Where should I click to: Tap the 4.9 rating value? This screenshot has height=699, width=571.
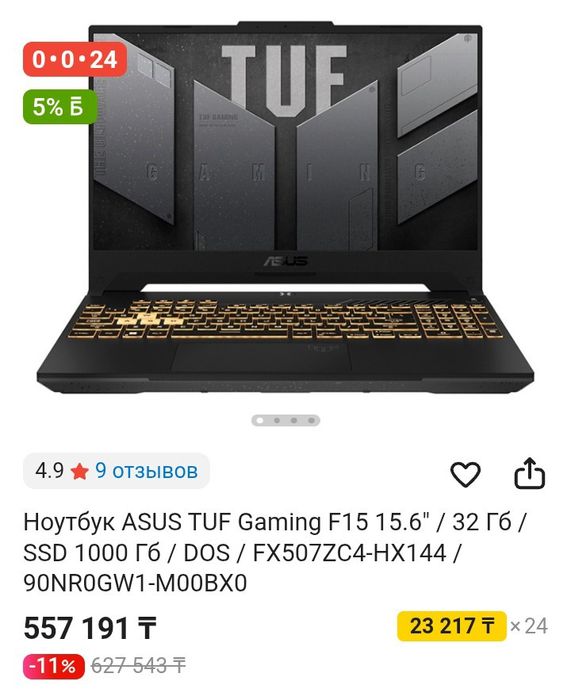(x=49, y=471)
